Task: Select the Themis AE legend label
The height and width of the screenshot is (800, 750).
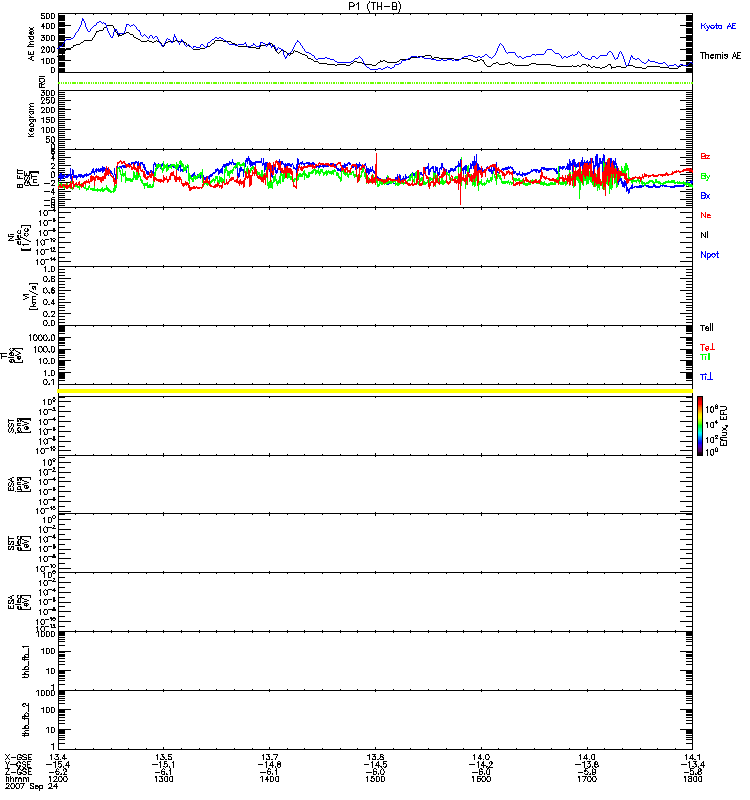Action: (720, 56)
